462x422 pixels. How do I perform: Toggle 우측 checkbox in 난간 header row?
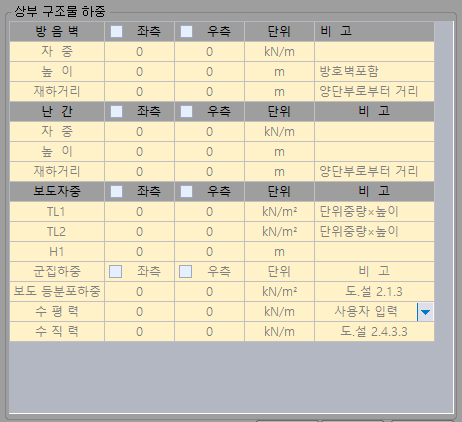[x=186, y=112]
